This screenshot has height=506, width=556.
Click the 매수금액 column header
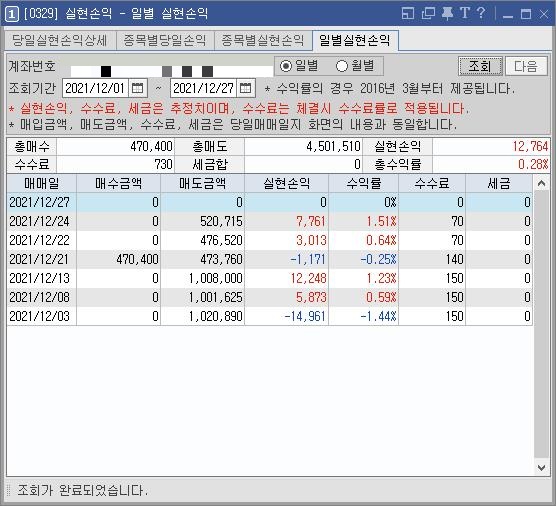pyautogui.click(x=118, y=183)
